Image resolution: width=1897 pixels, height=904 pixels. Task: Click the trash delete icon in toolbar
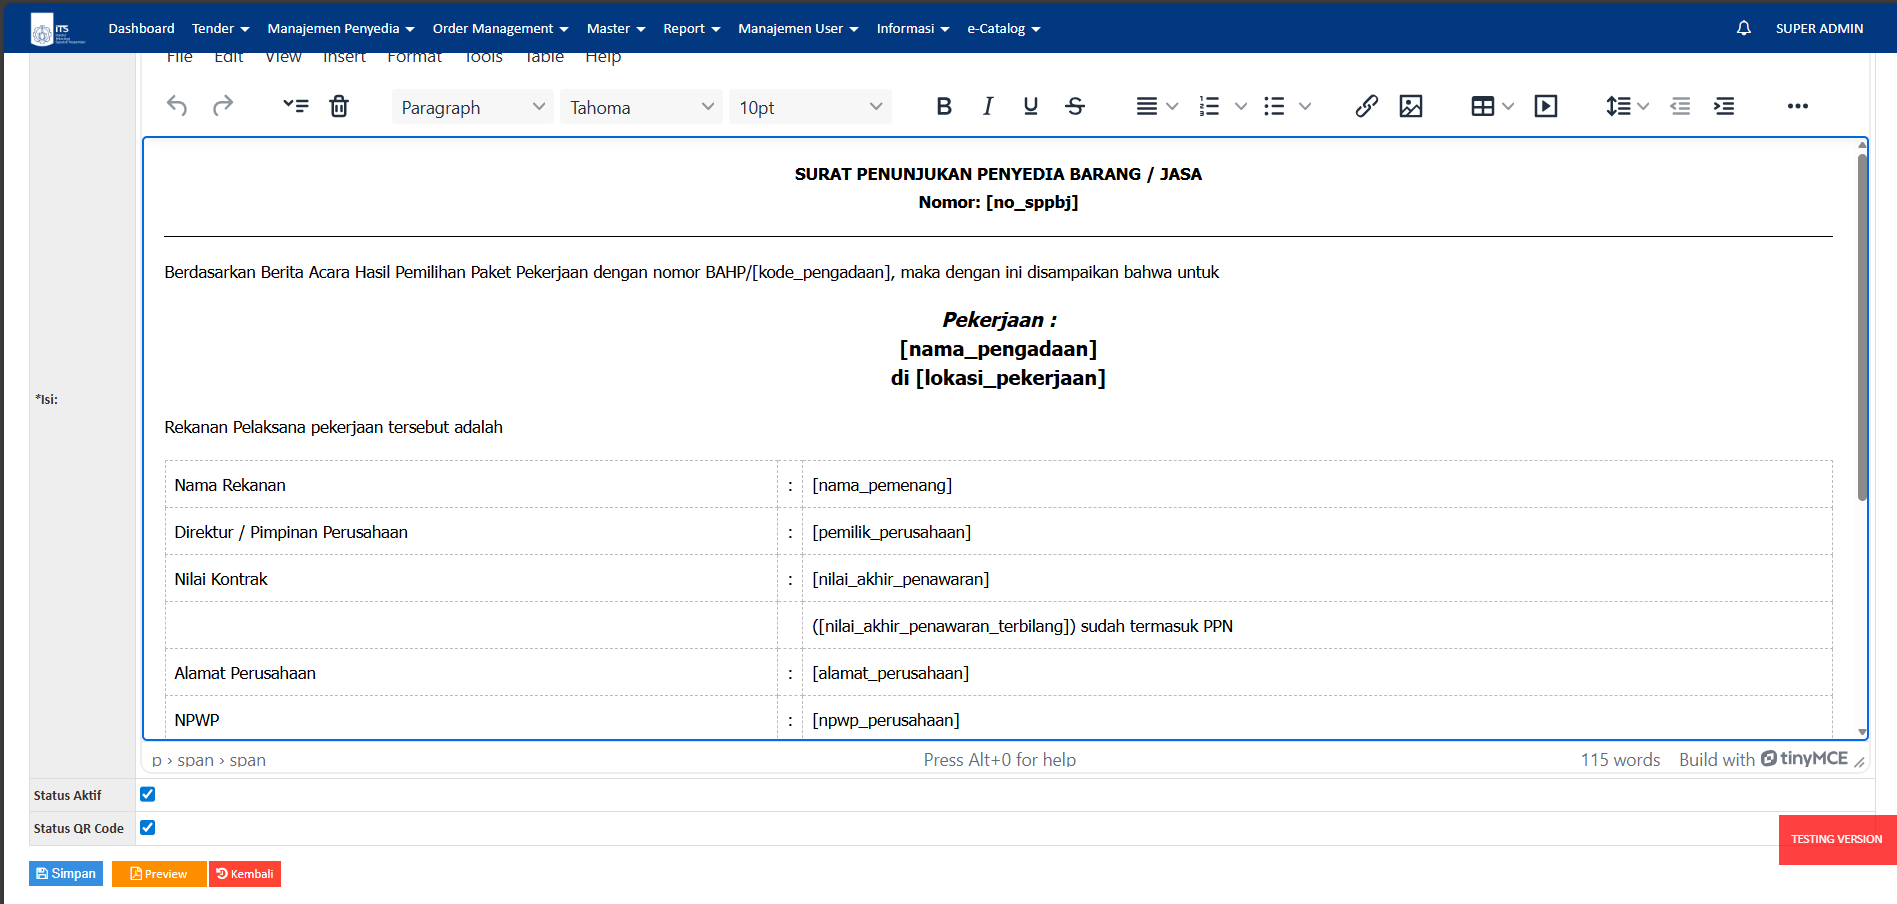tap(339, 106)
